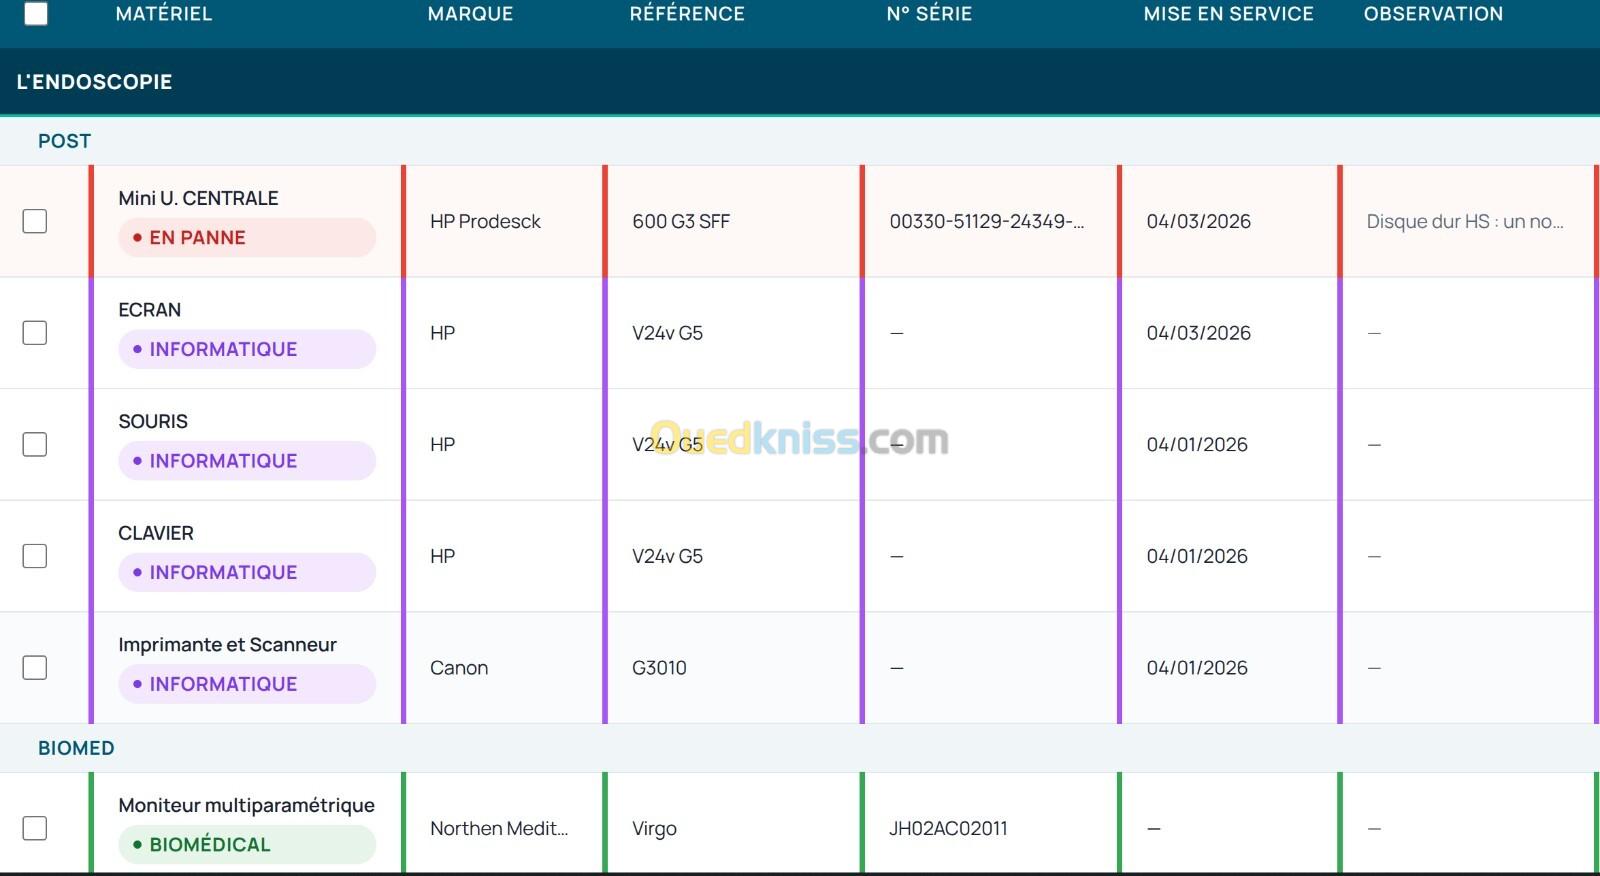Click the BIOMED group label
This screenshot has width=1600, height=876.
(76, 748)
